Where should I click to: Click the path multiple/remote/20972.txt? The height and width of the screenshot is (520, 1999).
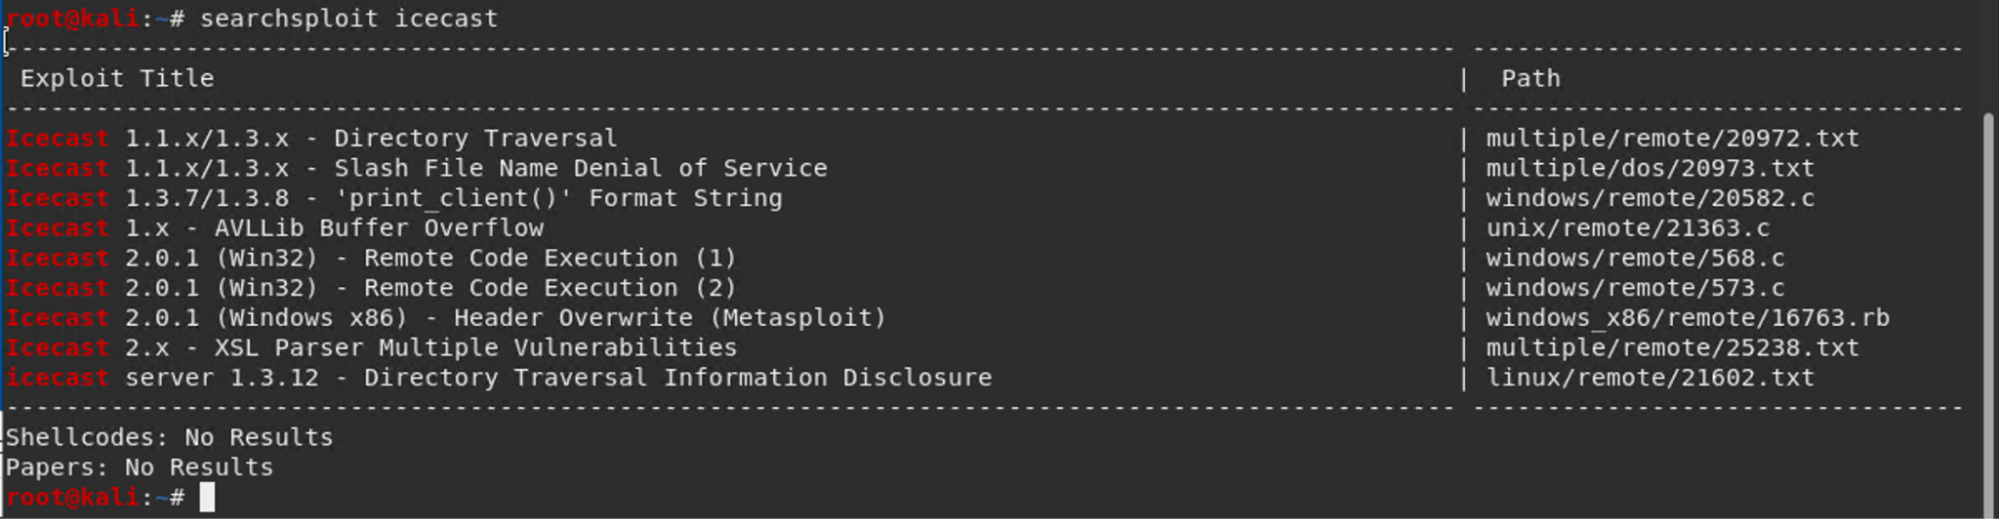point(1672,138)
